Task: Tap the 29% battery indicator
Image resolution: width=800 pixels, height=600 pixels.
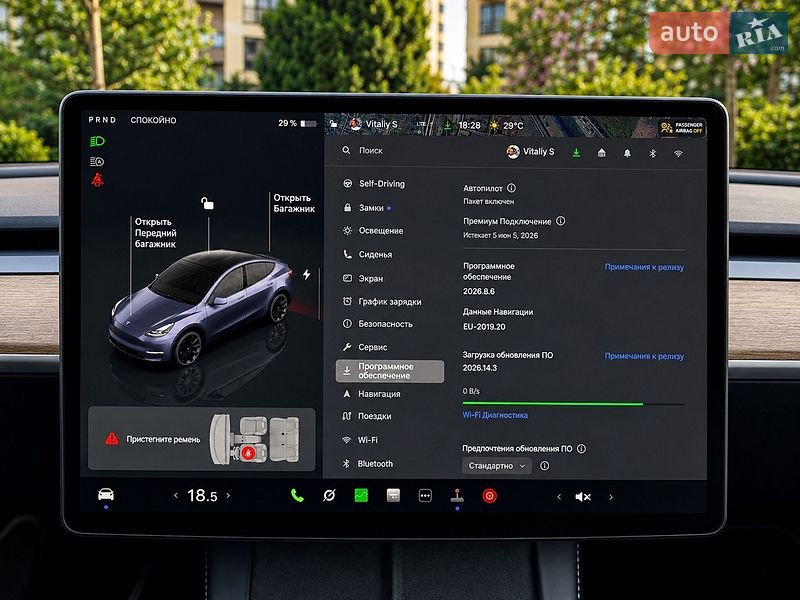Action: (x=297, y=123)
